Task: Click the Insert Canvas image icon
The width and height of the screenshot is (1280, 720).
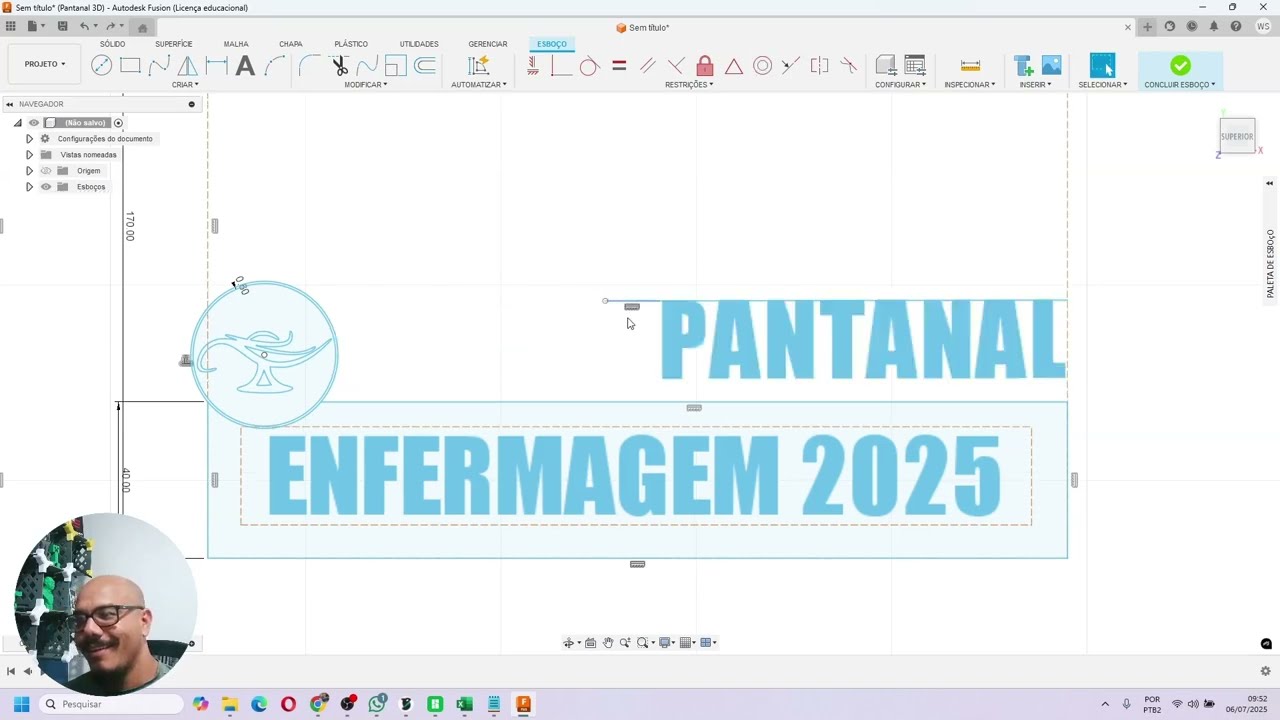Action: pyautogui.click(x=1051, y=66)
